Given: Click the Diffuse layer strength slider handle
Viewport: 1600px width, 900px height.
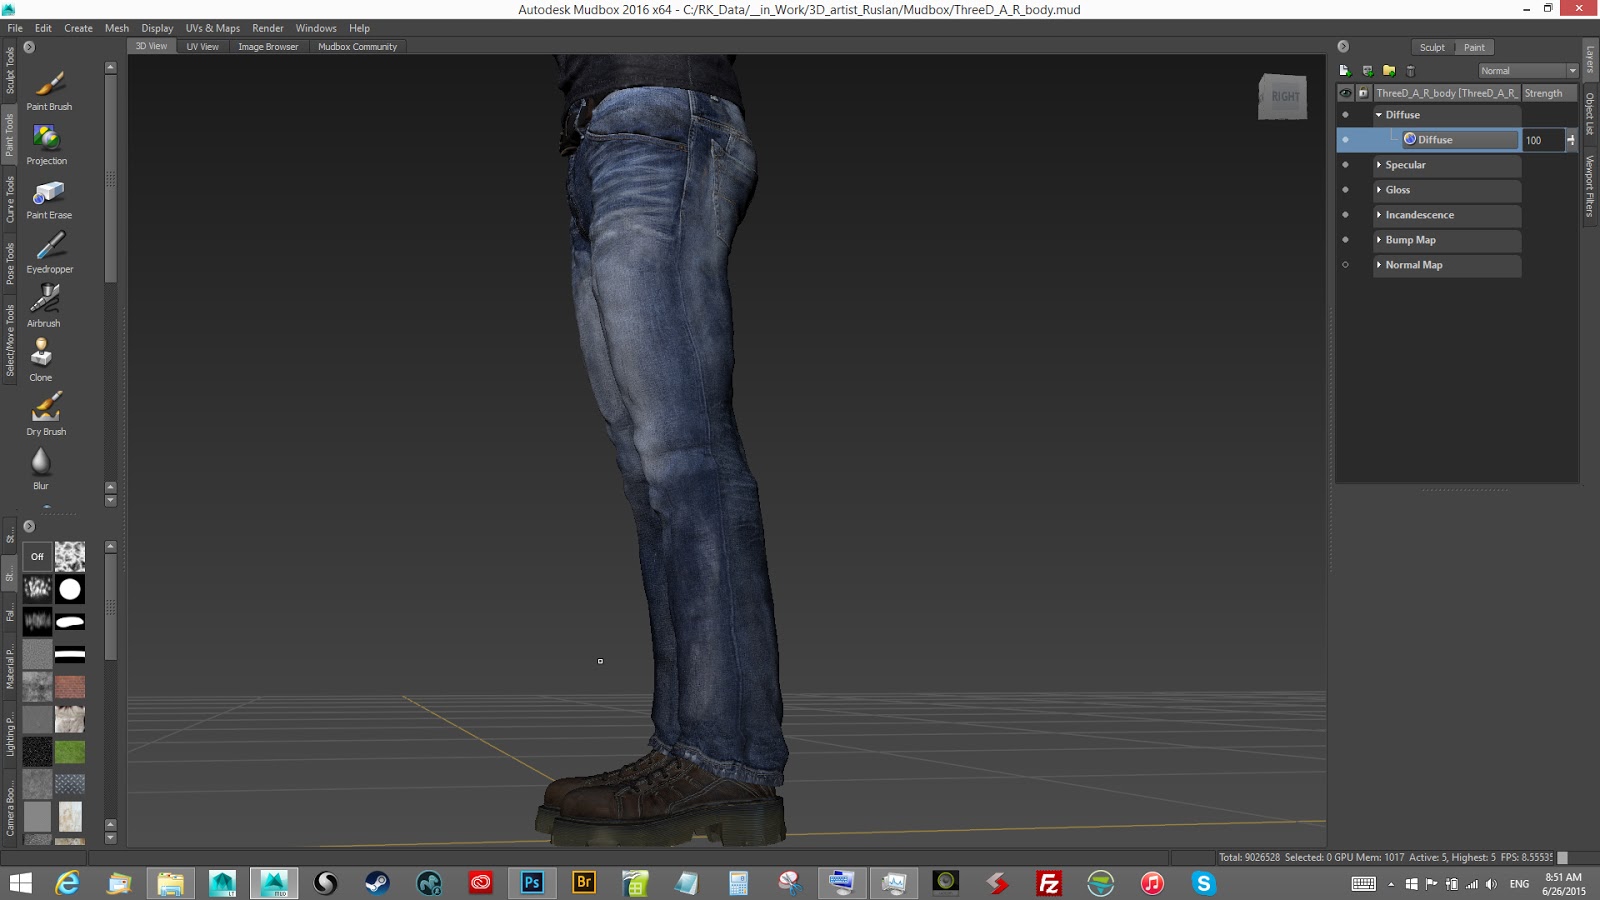Looking at the screenshot, I should [x=1571, y=140].
